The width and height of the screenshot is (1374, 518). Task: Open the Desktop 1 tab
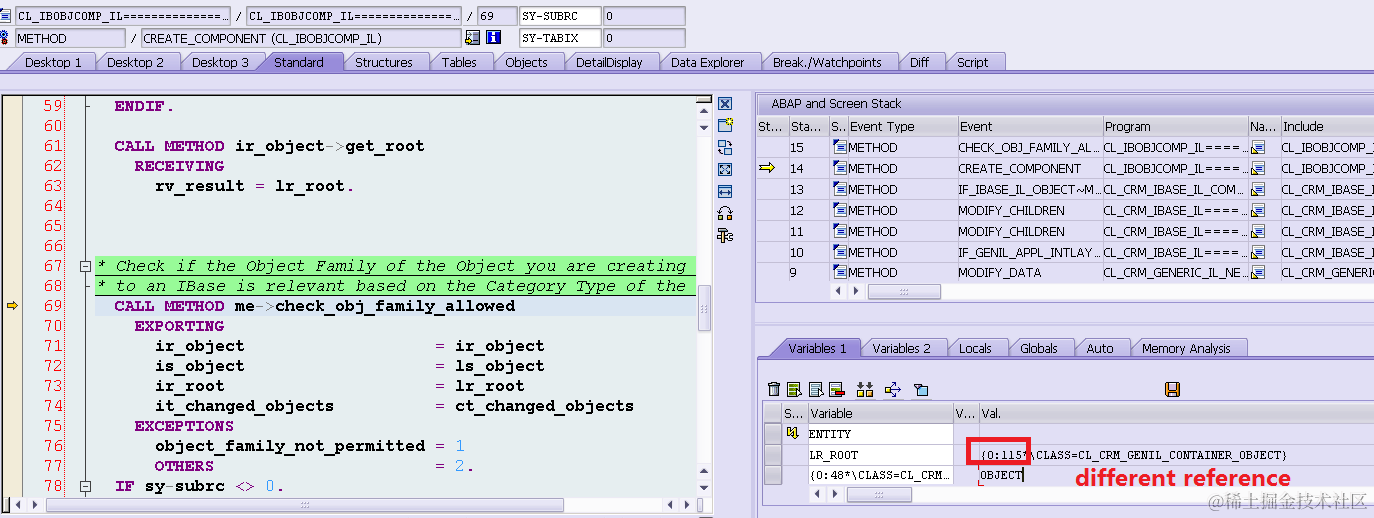point(53,62)
